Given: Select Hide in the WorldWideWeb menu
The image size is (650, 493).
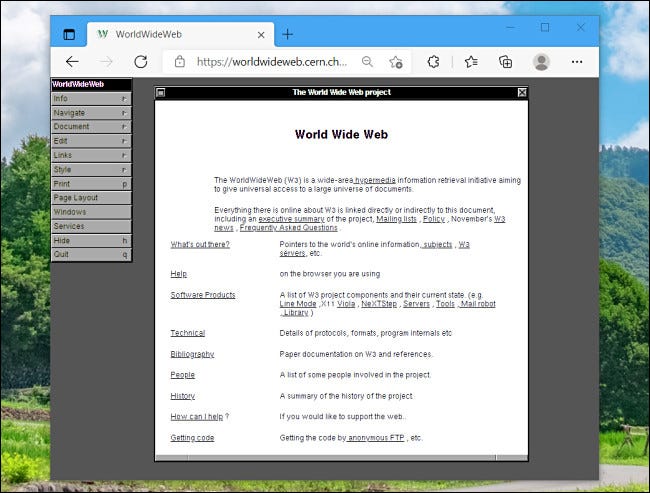Looking at the screenshot, I should click(91, 240).
